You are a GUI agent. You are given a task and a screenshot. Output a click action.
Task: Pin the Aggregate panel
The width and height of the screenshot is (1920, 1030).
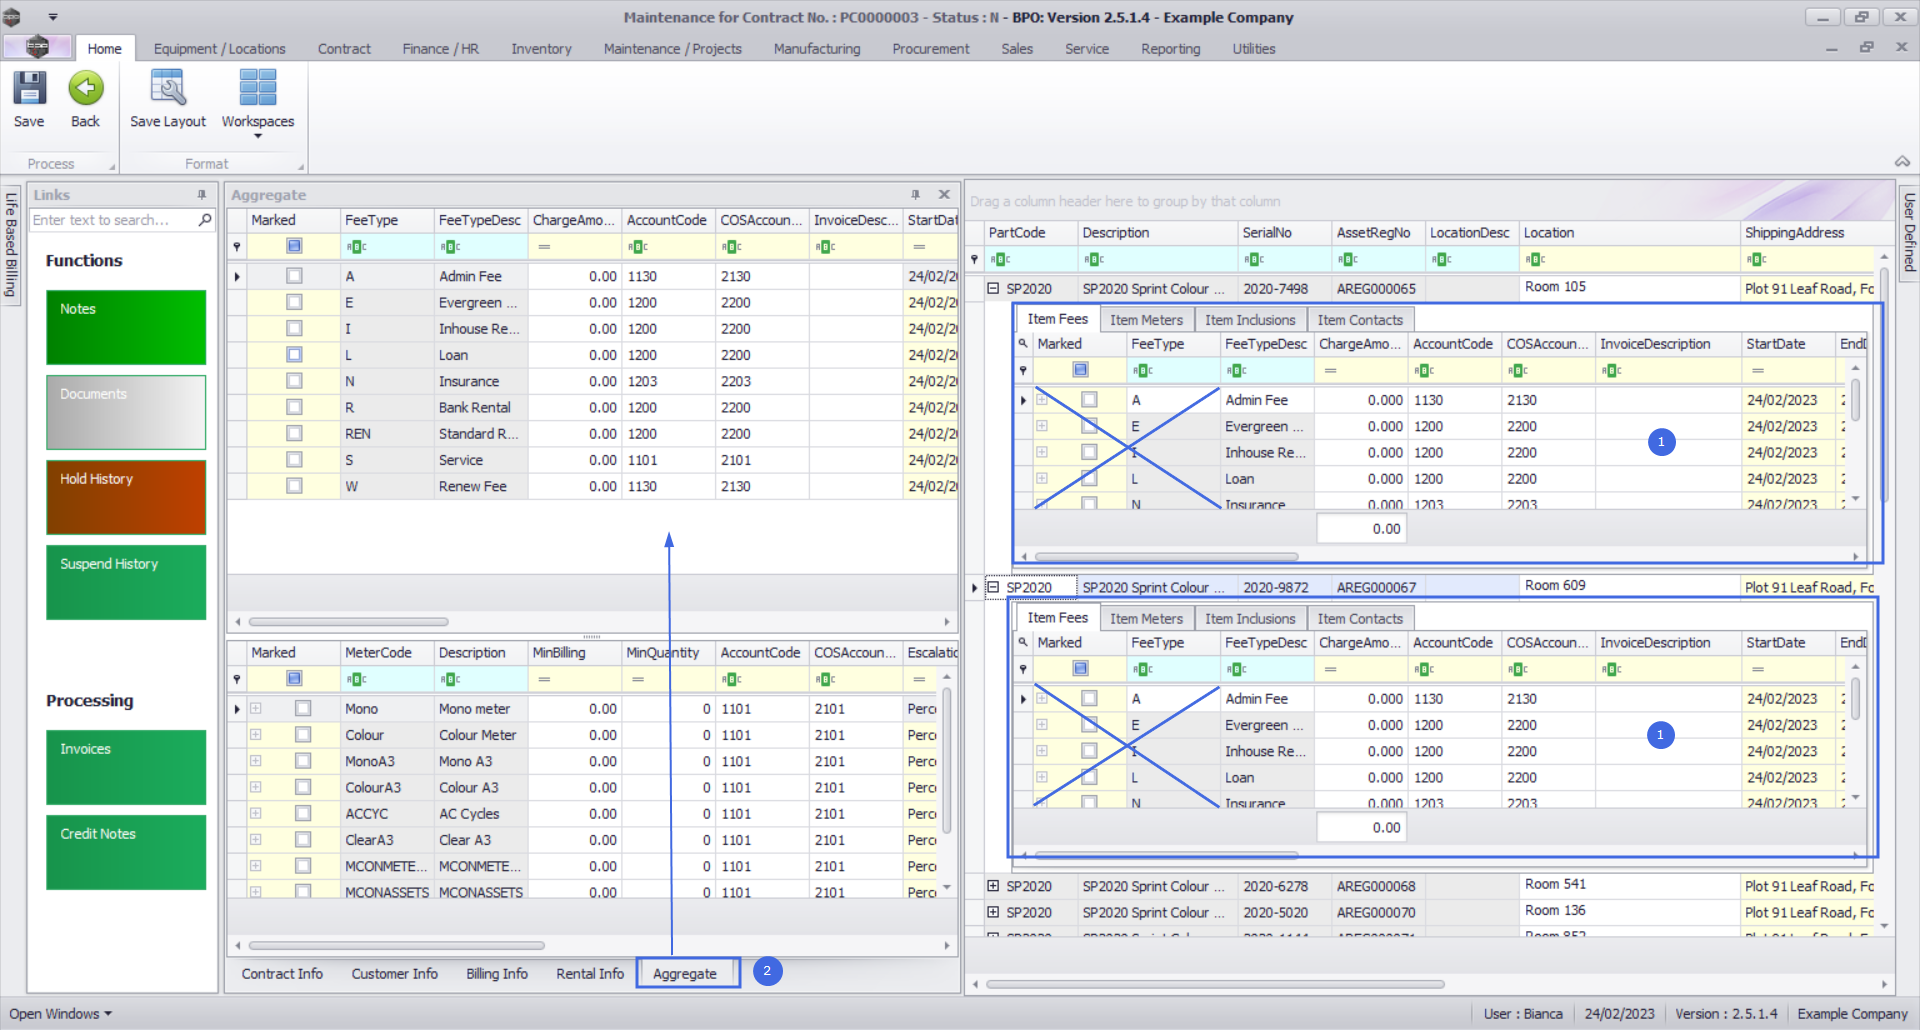[915, 195]
